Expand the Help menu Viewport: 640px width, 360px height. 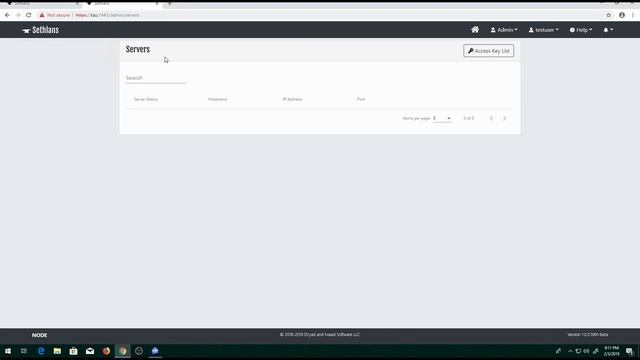(581, 30)
